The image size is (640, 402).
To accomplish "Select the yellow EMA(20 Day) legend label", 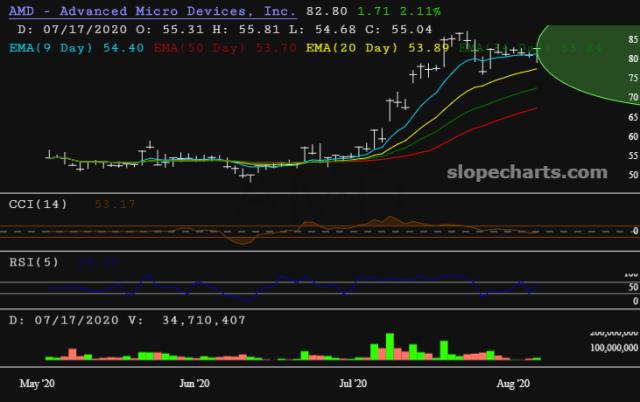I will (352, 48).
